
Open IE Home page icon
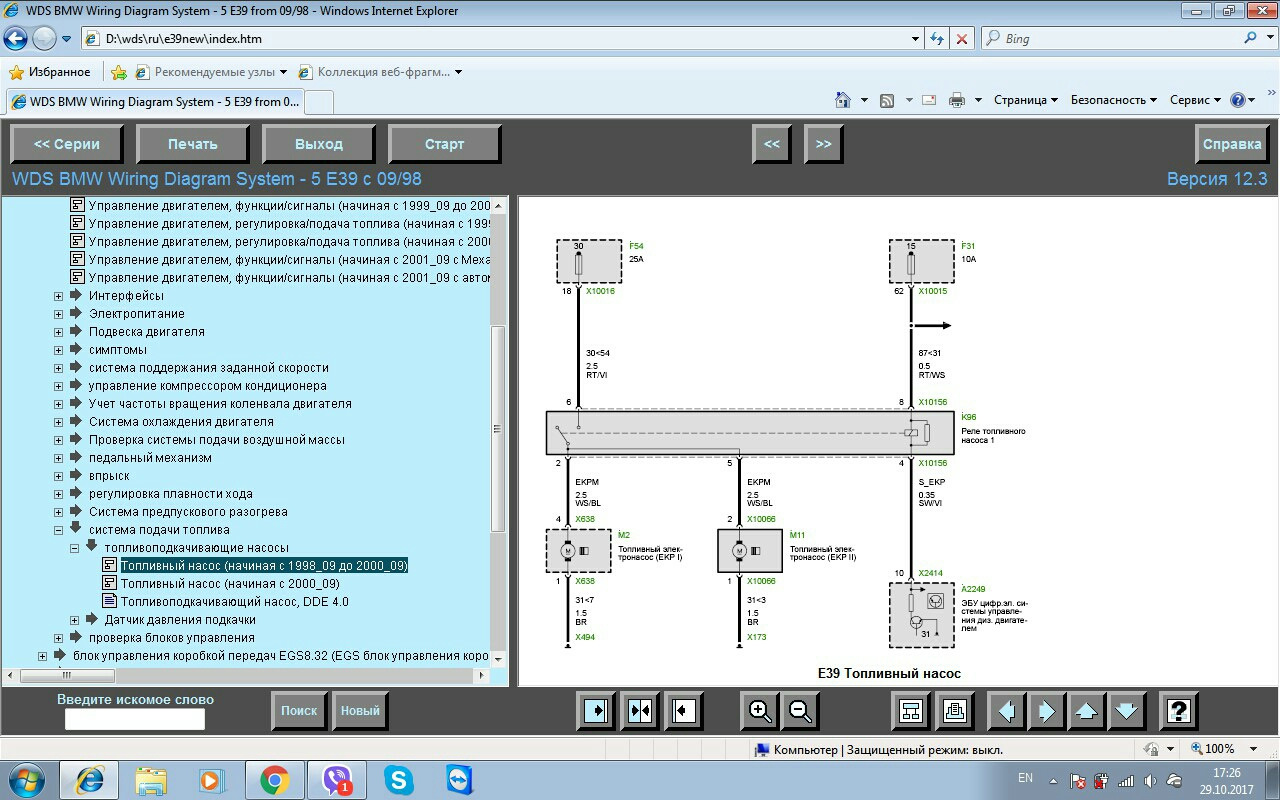tap(843, 100)
